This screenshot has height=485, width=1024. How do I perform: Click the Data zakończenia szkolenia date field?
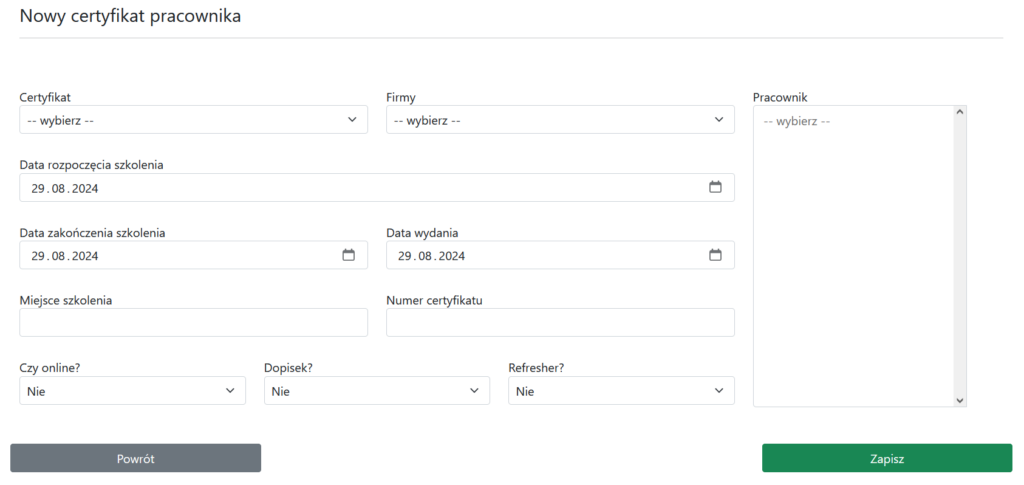click(193, 255)
